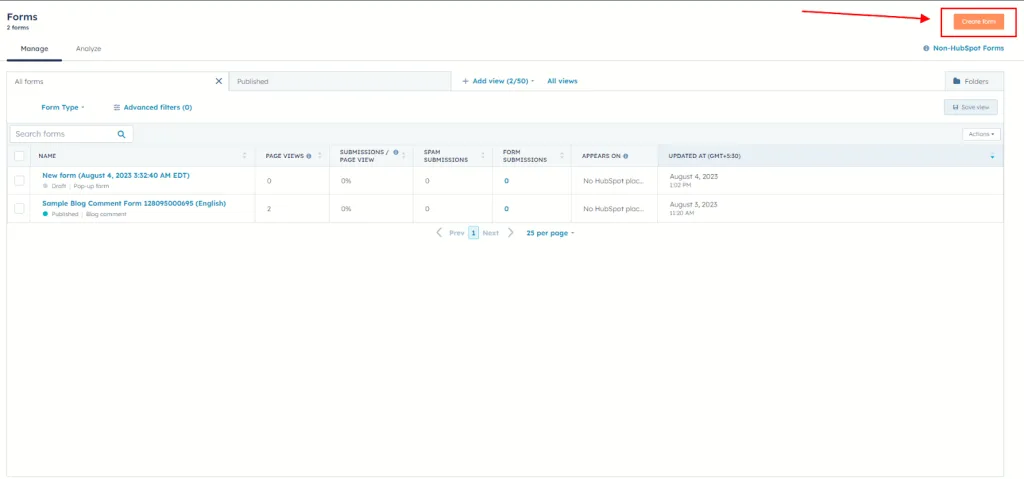Open New form (August 4, 2023 3:32:40 AM EDT)
This screenshot has width=1024, height=479.
pyautogui.click(x=116, y=176)
